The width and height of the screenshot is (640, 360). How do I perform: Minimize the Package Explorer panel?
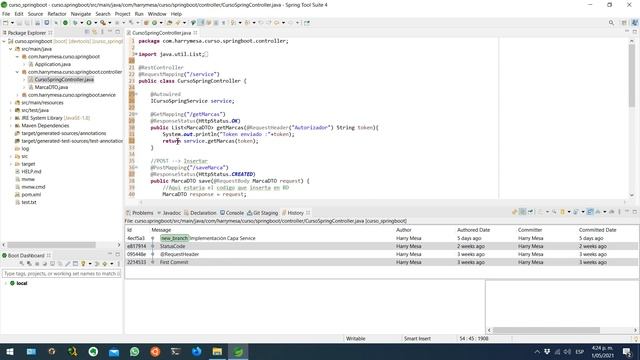110,32
